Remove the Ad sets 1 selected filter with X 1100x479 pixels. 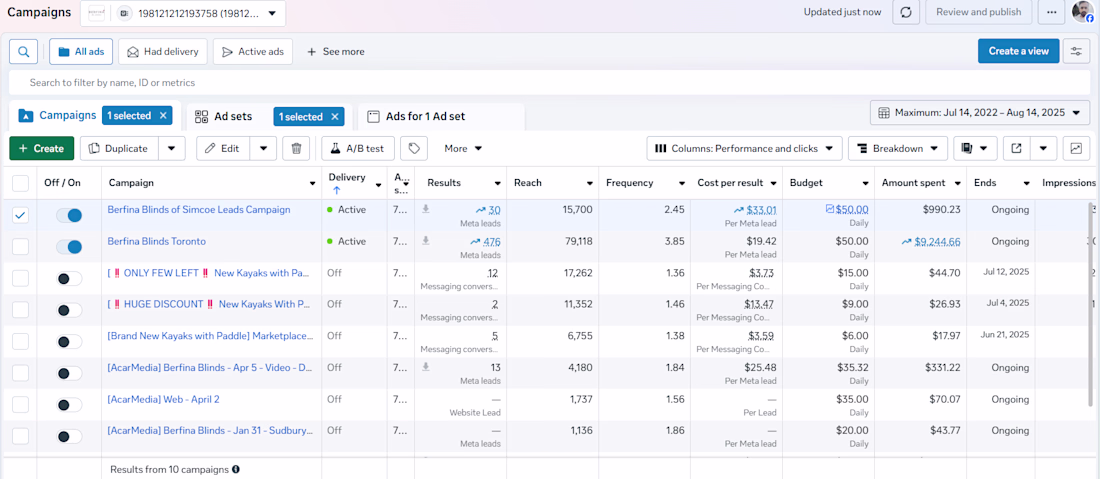click(335, 116)
